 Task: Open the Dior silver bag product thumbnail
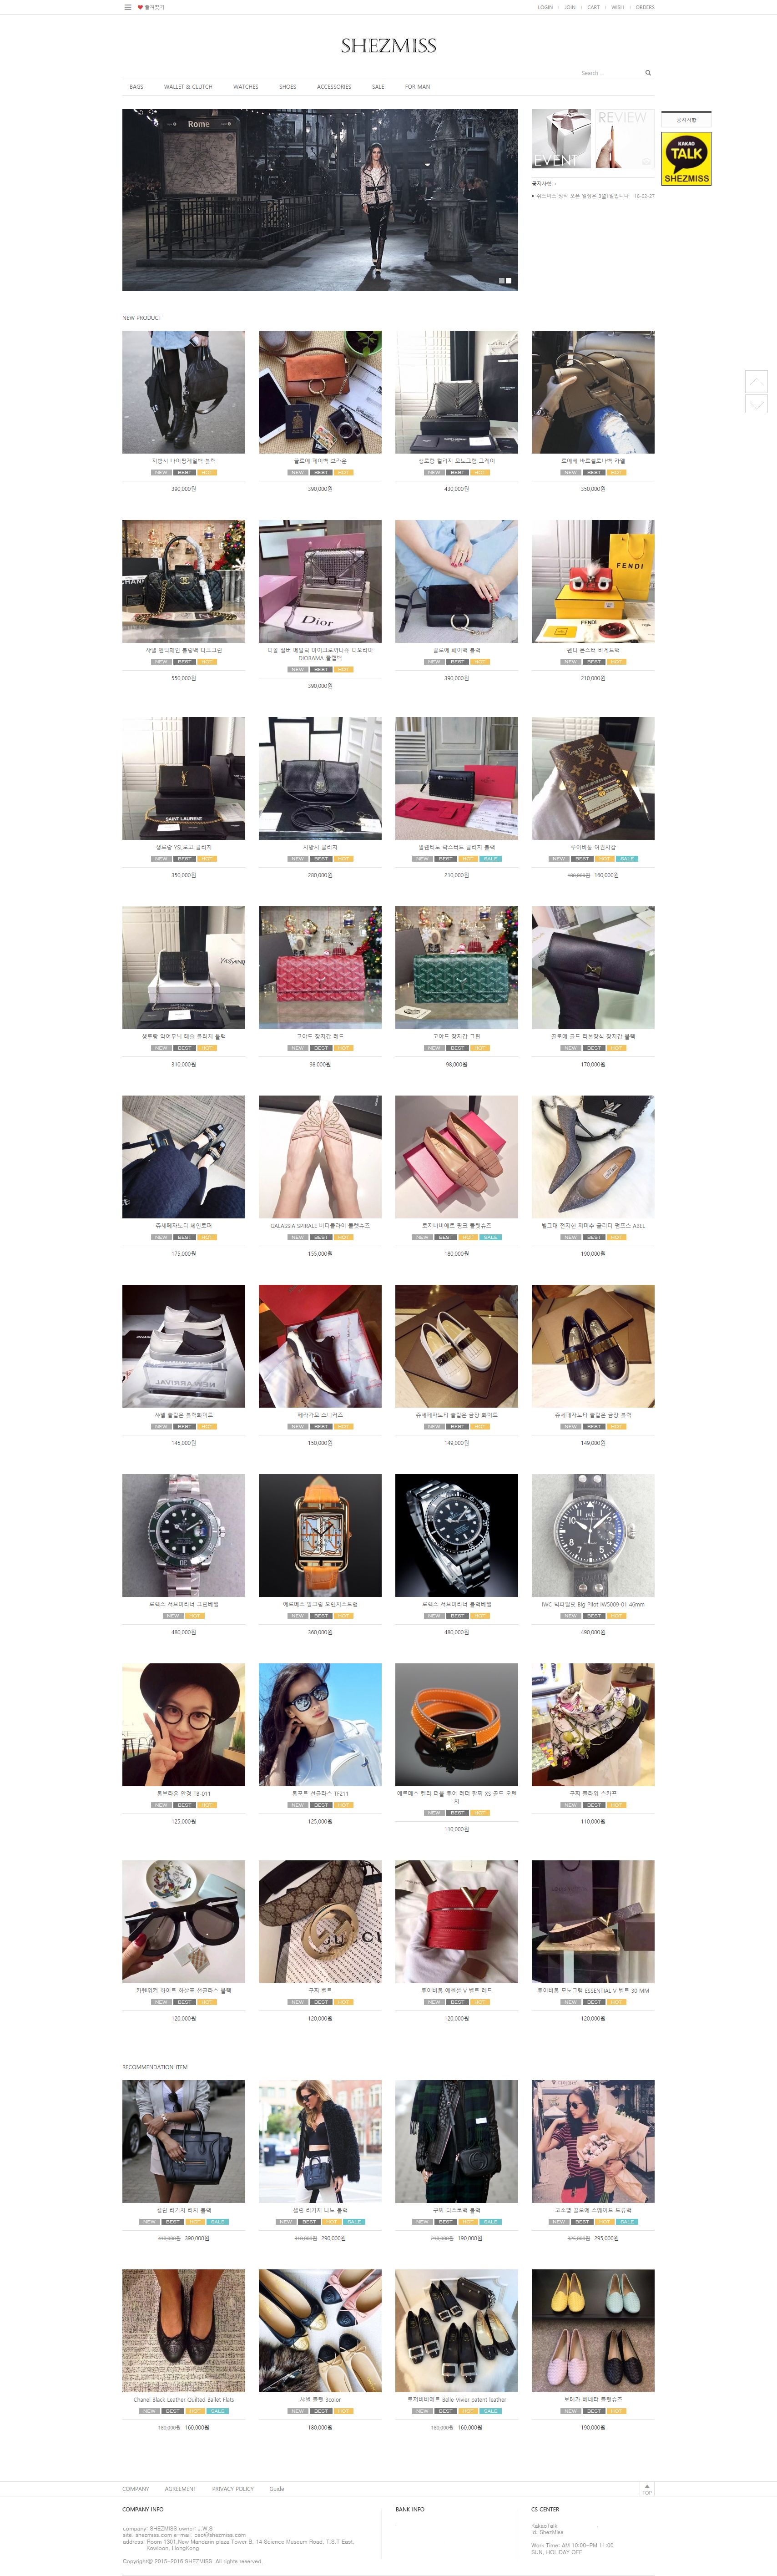pos(320,581)
